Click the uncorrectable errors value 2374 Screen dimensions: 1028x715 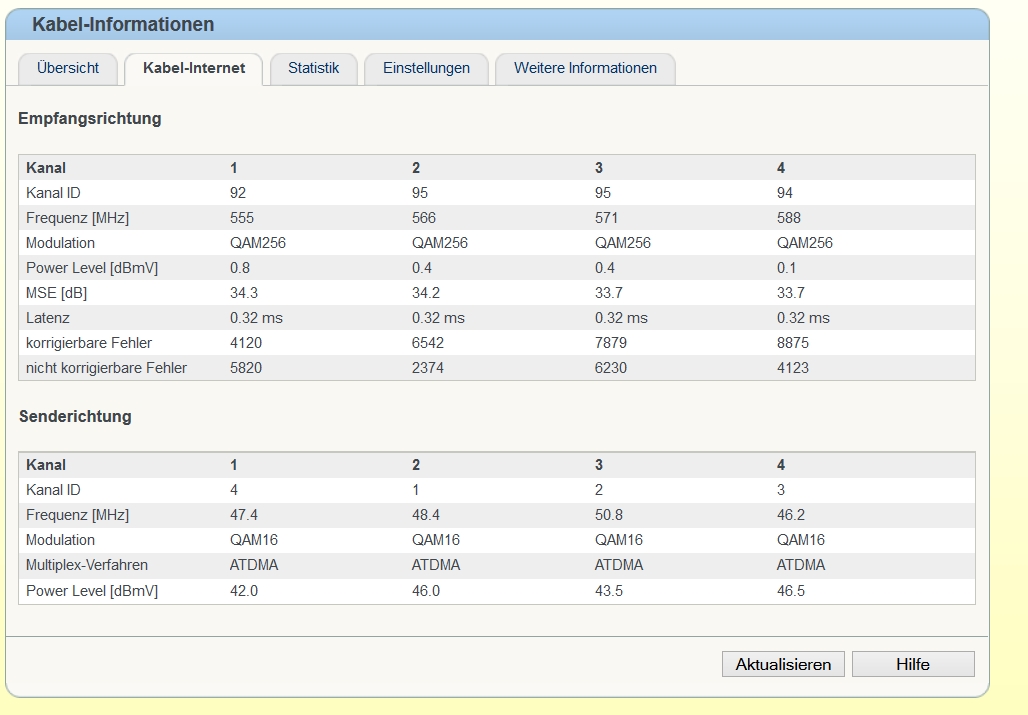428,368
